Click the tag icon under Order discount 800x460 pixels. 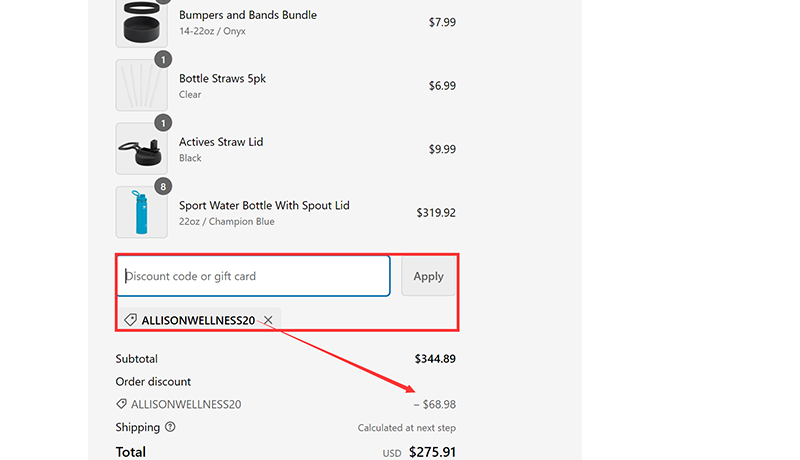(122, 404)
